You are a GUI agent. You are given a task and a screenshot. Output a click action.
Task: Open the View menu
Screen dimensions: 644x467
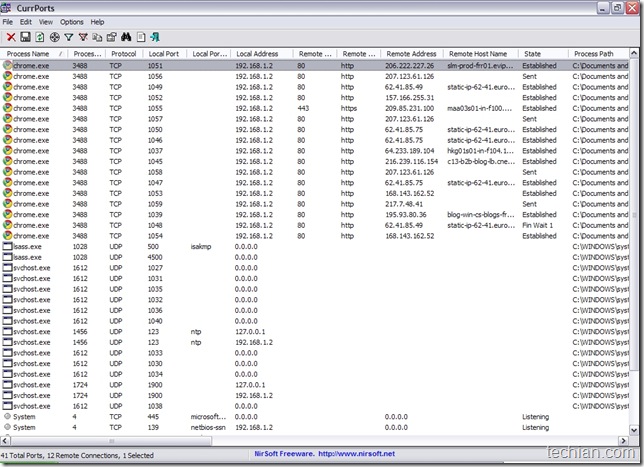click(x=46, y=22)
